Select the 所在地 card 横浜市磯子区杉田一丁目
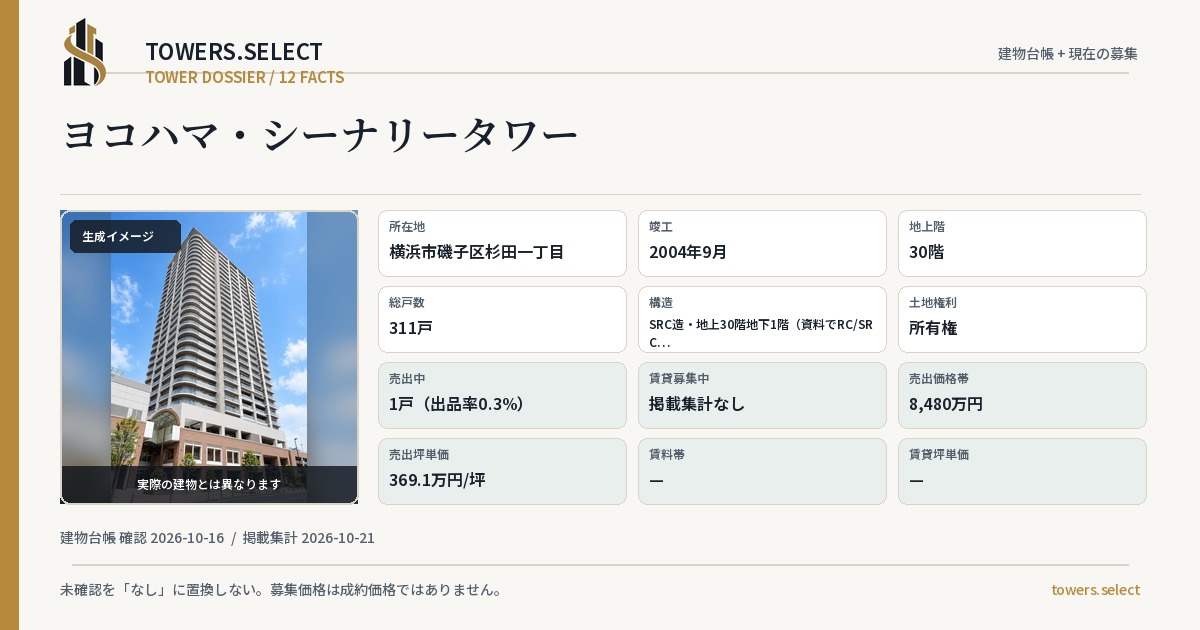Image resolution: width=1200 pixels, height=630 pixels. pyautogui.click(x=502, y=243)
